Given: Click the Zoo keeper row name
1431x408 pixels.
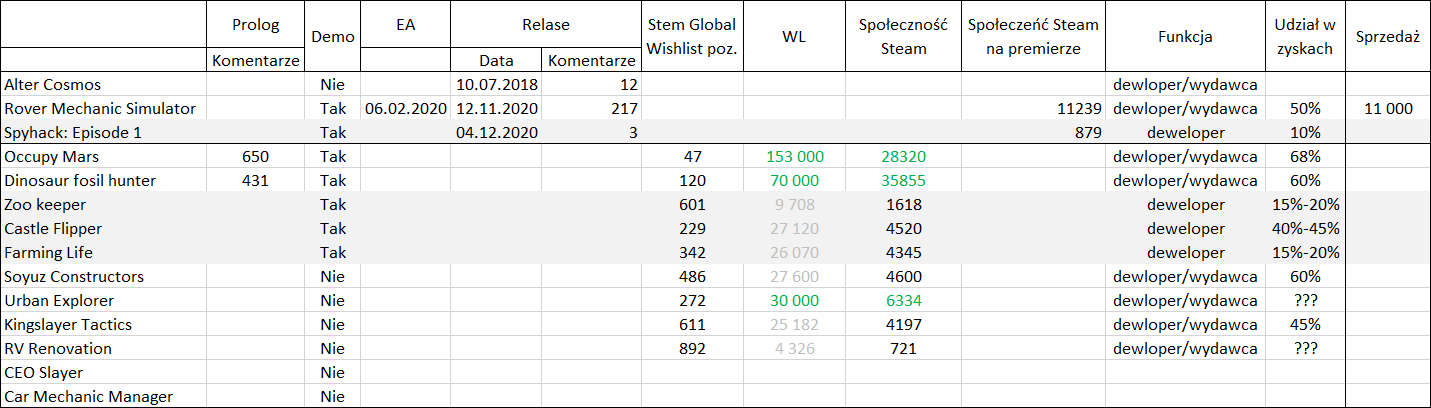Looking at the screenshot, I should click(45, 205).
